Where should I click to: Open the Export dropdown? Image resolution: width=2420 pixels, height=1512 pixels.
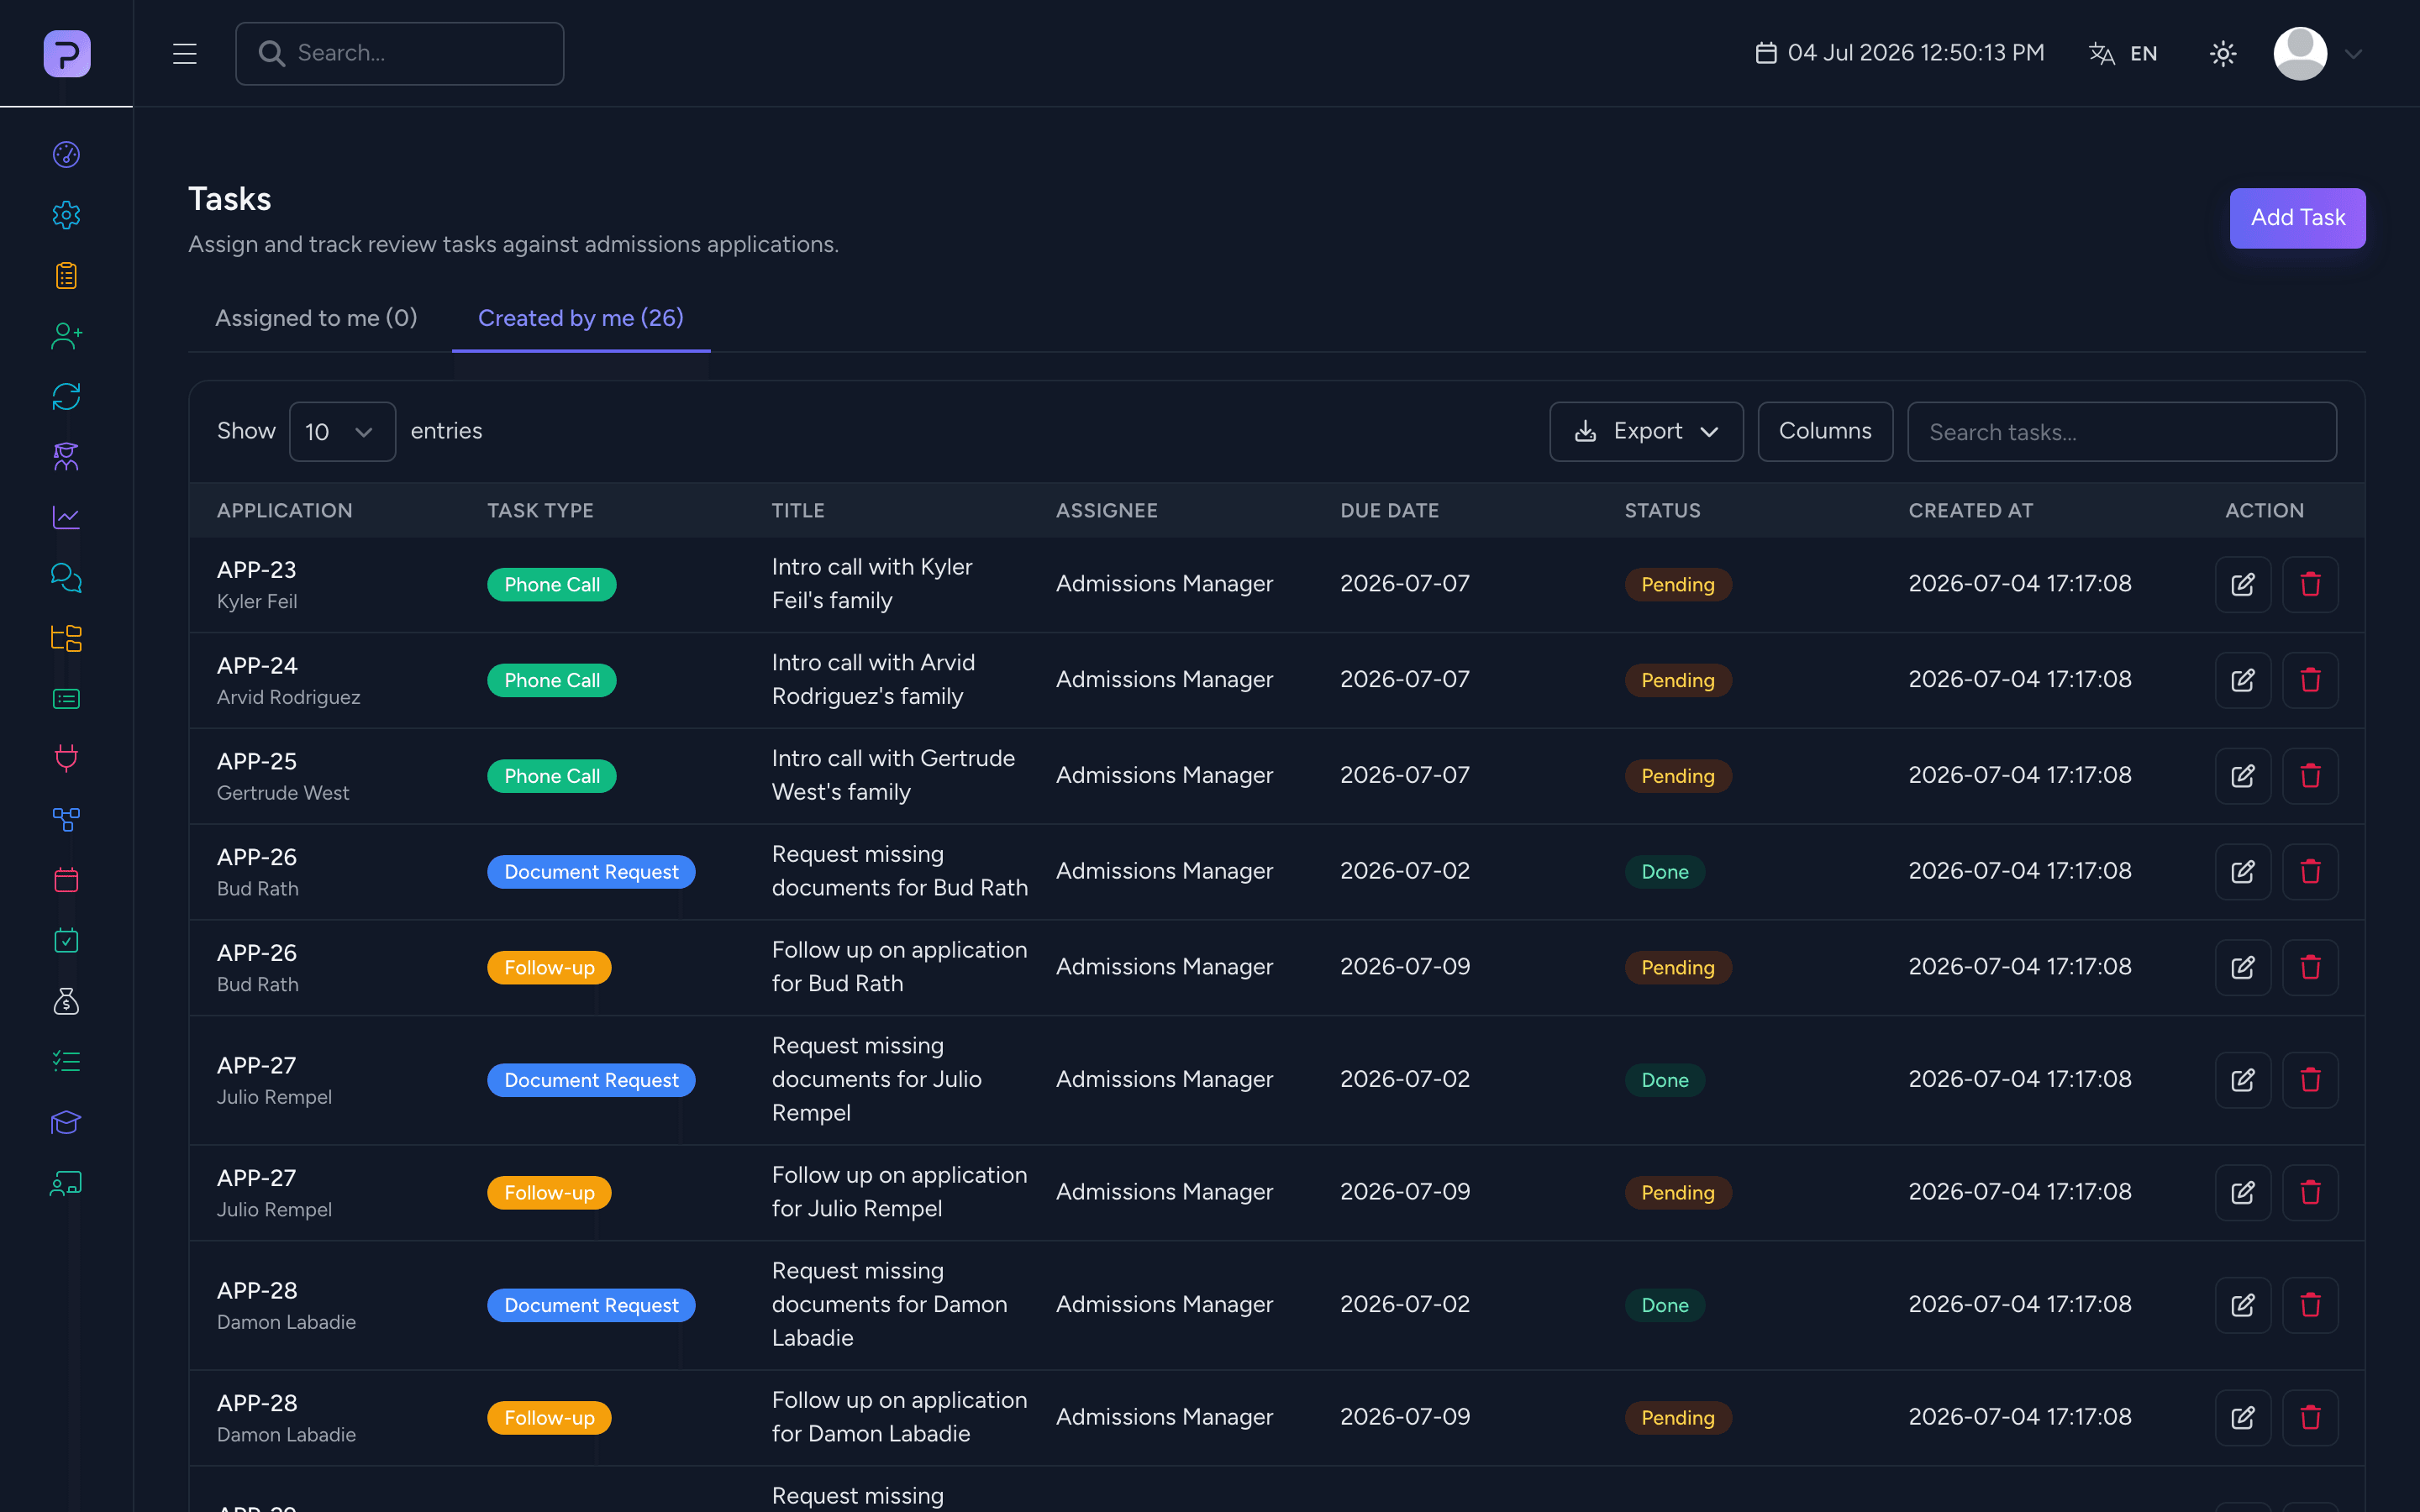(x=1646, y=432)
